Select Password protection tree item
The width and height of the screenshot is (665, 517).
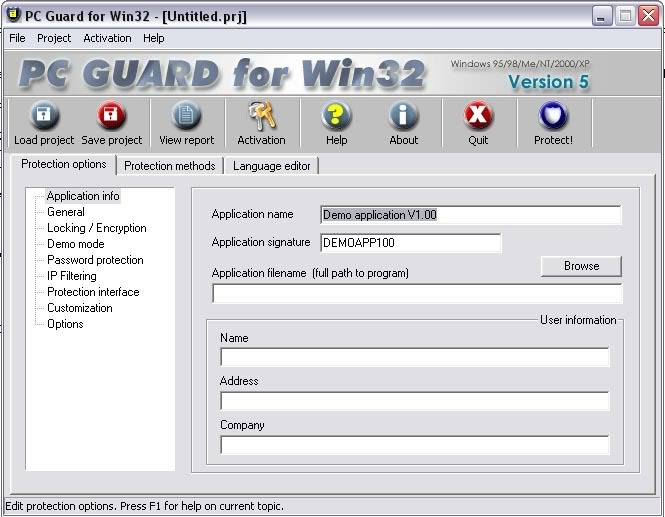(95, 260)
